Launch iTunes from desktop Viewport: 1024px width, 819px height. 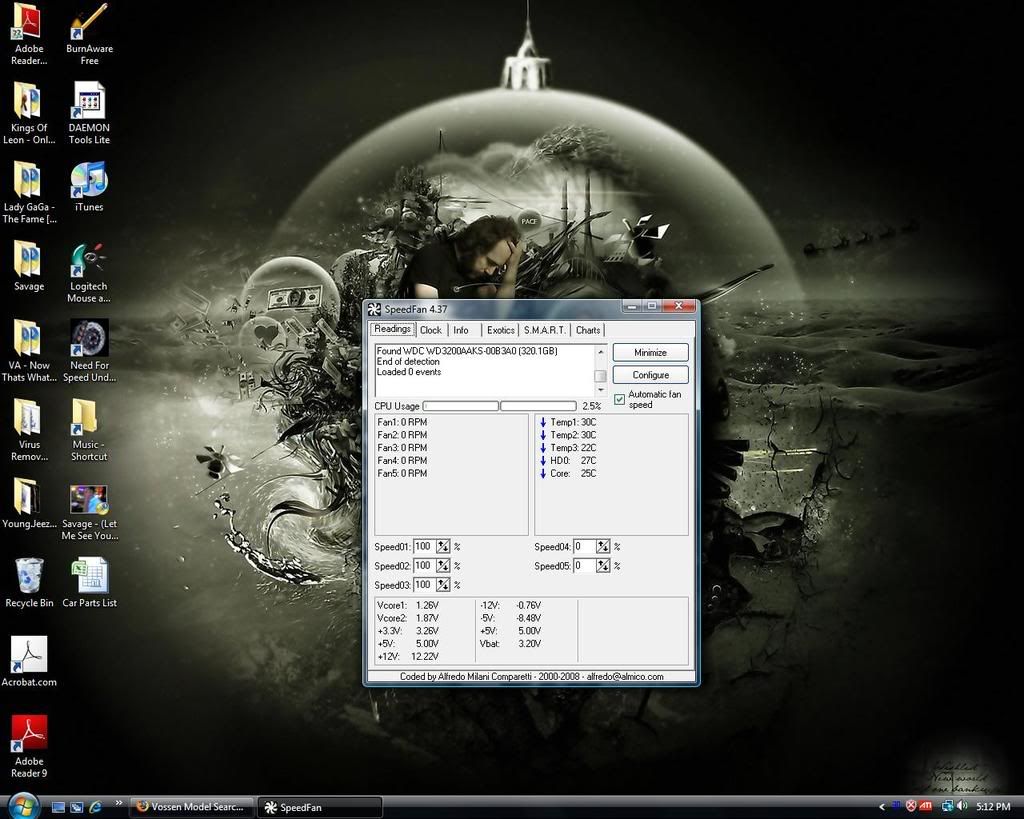point(89,187)
